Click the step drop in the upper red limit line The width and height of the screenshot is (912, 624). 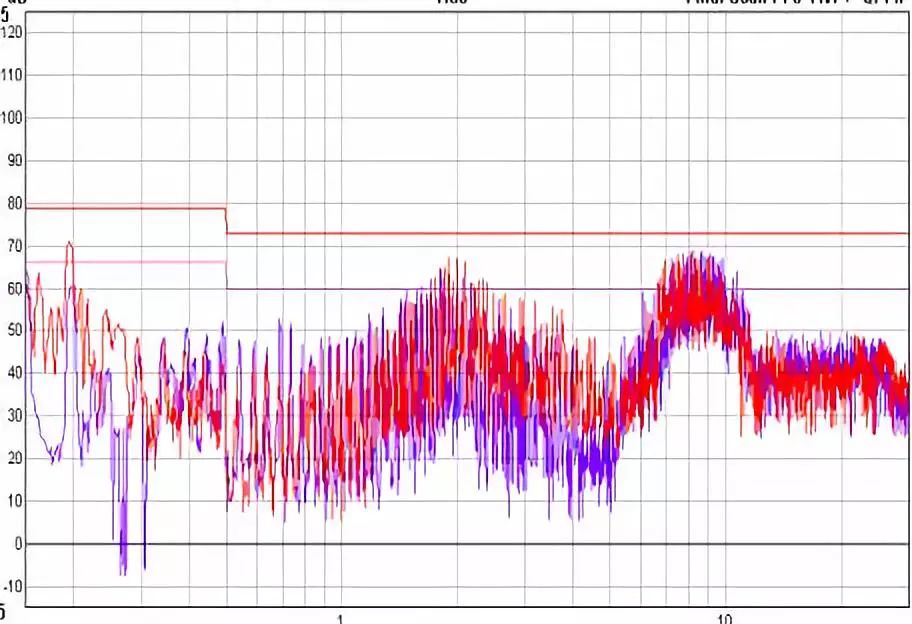pos(227,221)
